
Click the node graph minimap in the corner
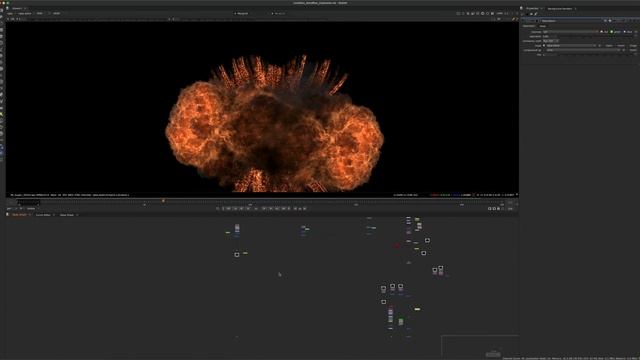(x=480, y=346)
